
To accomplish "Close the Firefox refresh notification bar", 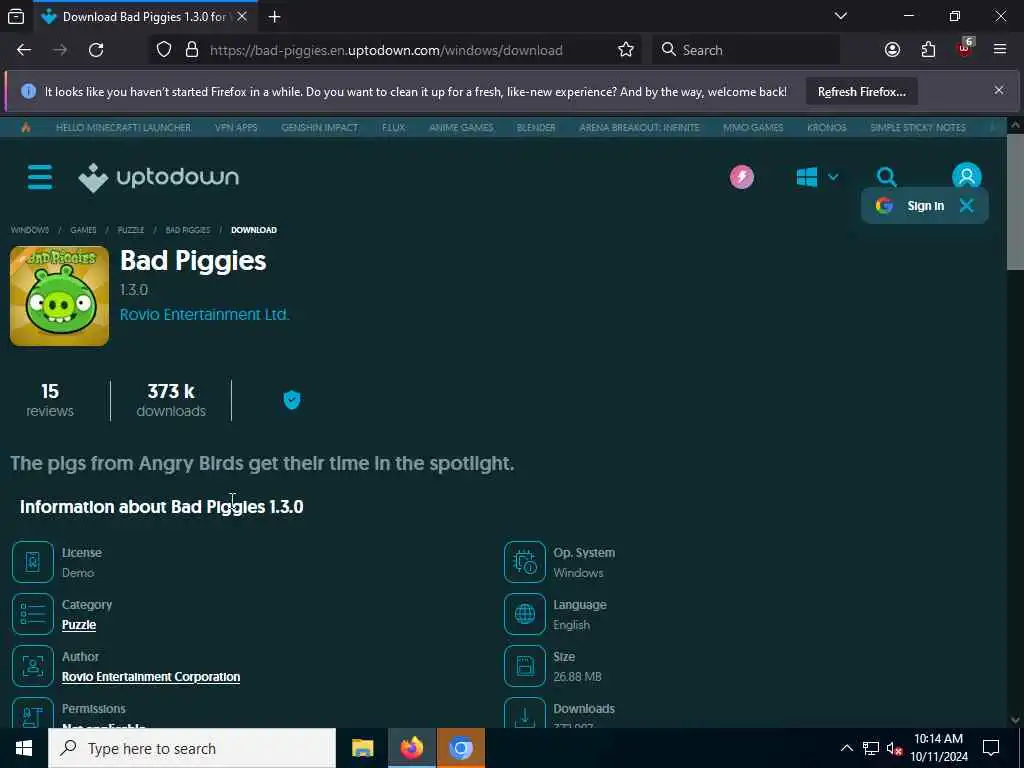I will (999, 90).
